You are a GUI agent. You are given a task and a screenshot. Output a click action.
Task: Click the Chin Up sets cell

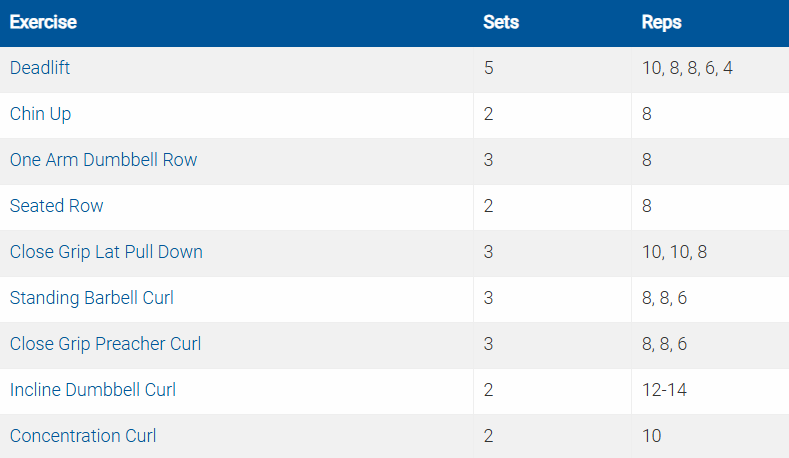pyautogui.click(x=489, y=115)
